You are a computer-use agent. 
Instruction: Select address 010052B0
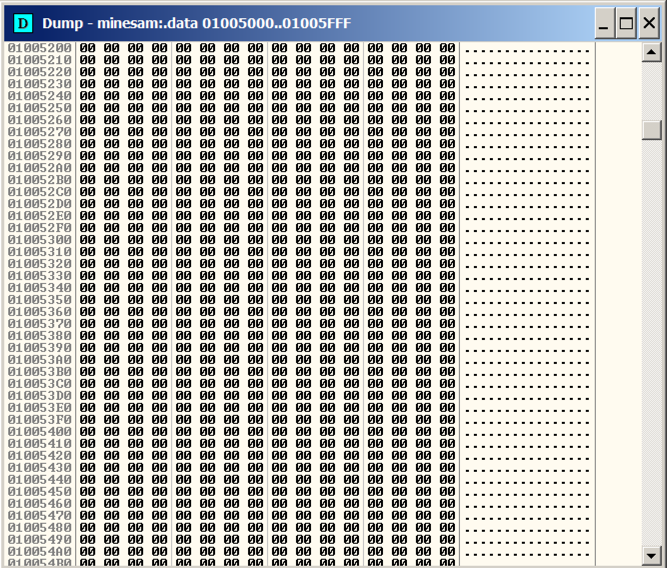[40, 180]
